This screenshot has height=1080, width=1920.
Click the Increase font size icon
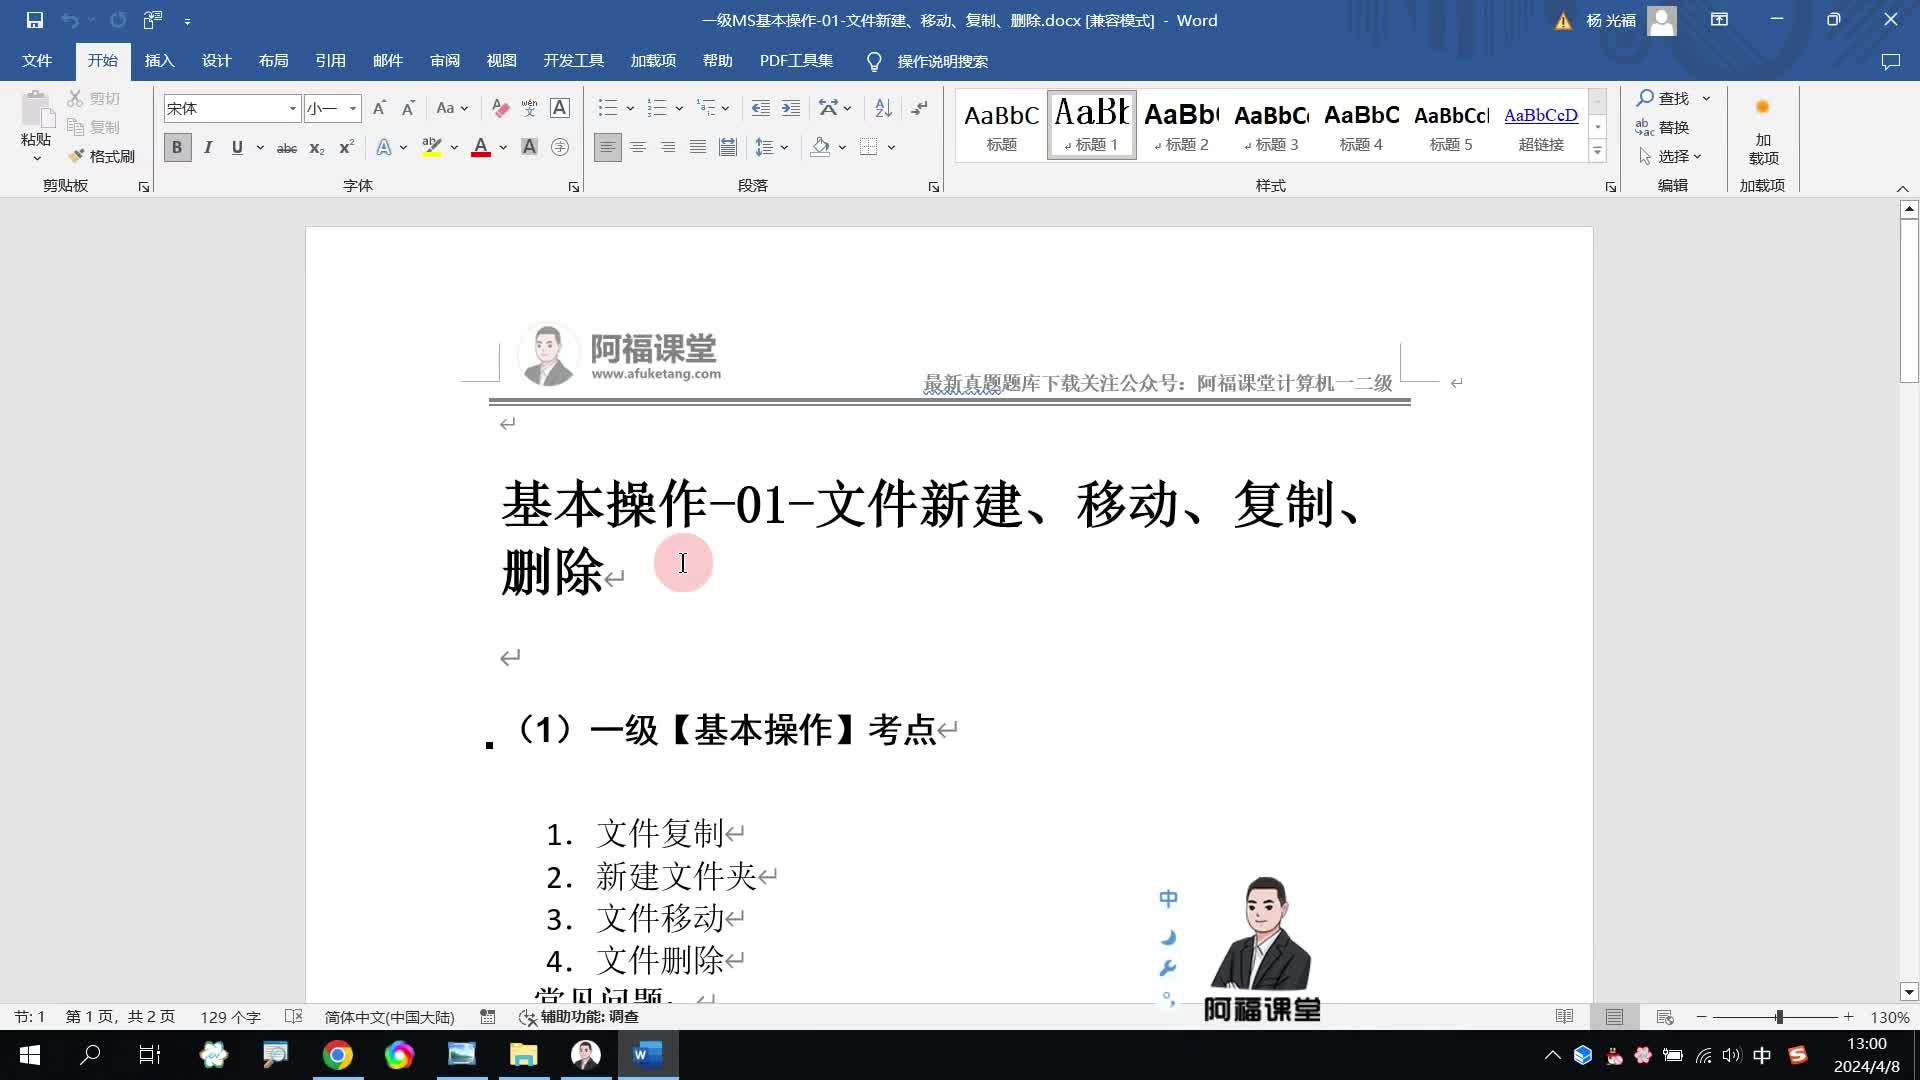pos(379,108)
